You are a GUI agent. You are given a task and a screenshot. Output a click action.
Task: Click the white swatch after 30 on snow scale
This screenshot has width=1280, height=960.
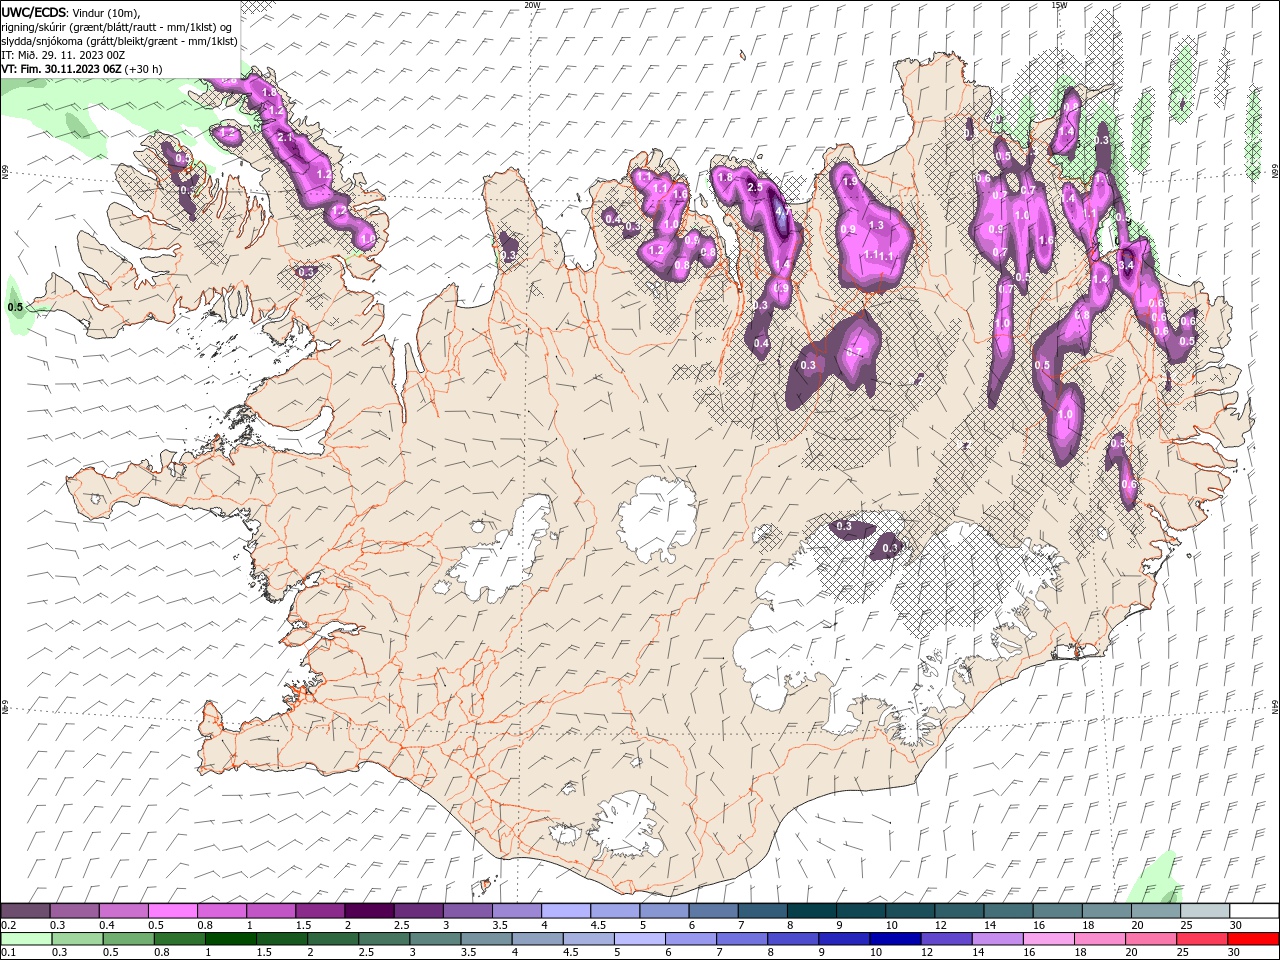(x=1253, y=911)
